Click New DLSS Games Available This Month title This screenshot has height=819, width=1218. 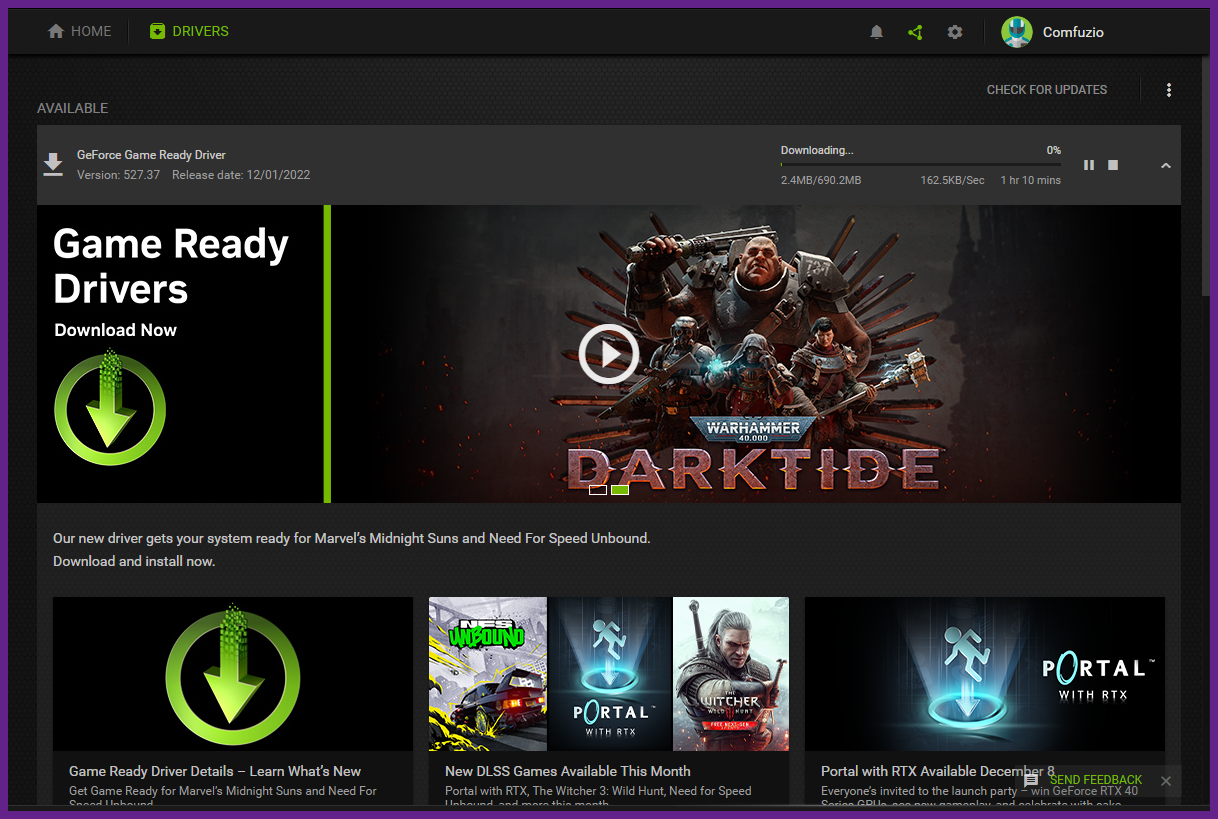pyautogui.click(x=568, y=771)
